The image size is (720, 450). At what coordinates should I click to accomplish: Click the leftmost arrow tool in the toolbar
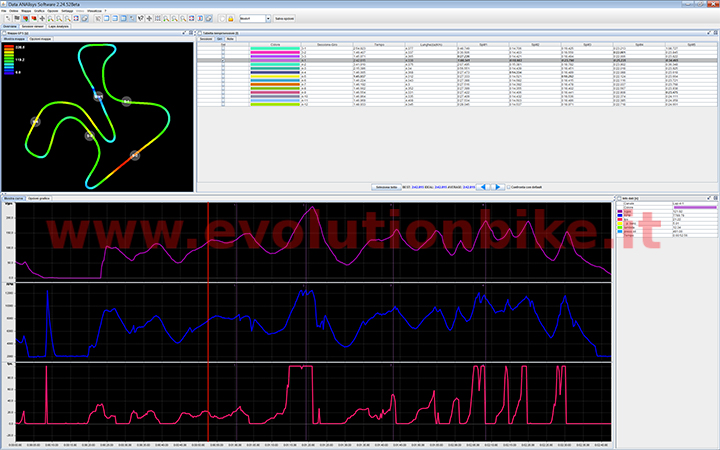tap(6, 18)
